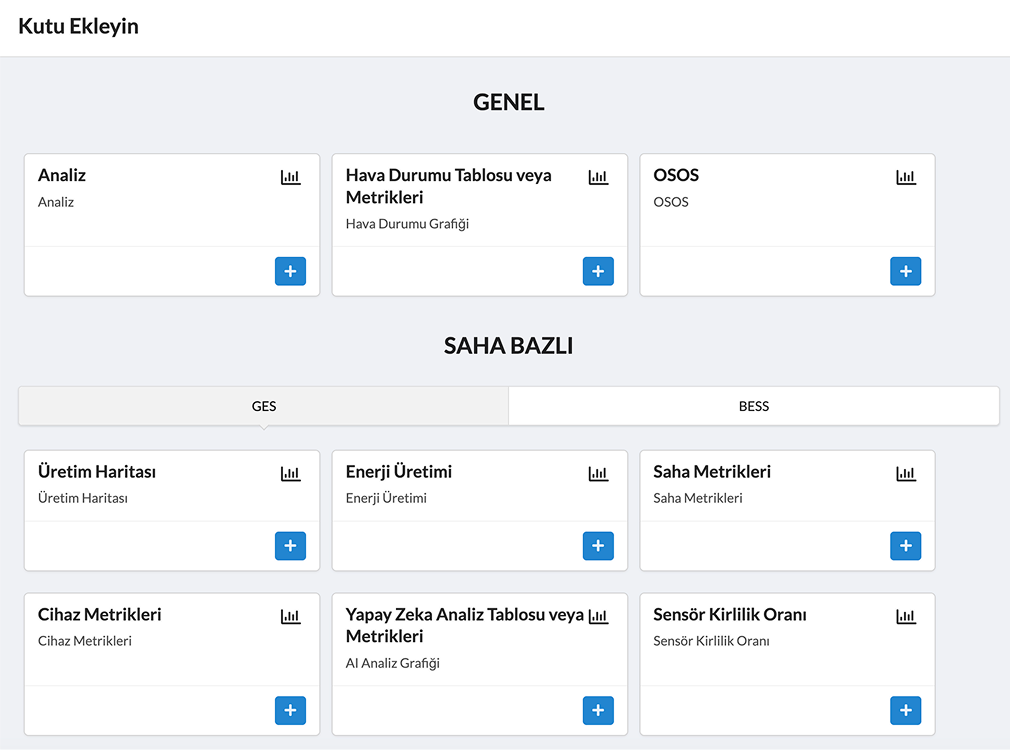Click the Saha Metrikleri chart icon

tap(905, 474)
